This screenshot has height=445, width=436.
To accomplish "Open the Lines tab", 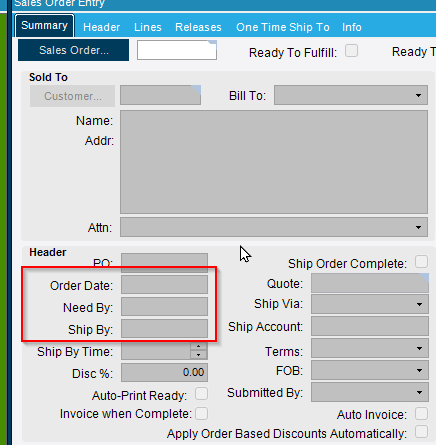I will point(148,27).
